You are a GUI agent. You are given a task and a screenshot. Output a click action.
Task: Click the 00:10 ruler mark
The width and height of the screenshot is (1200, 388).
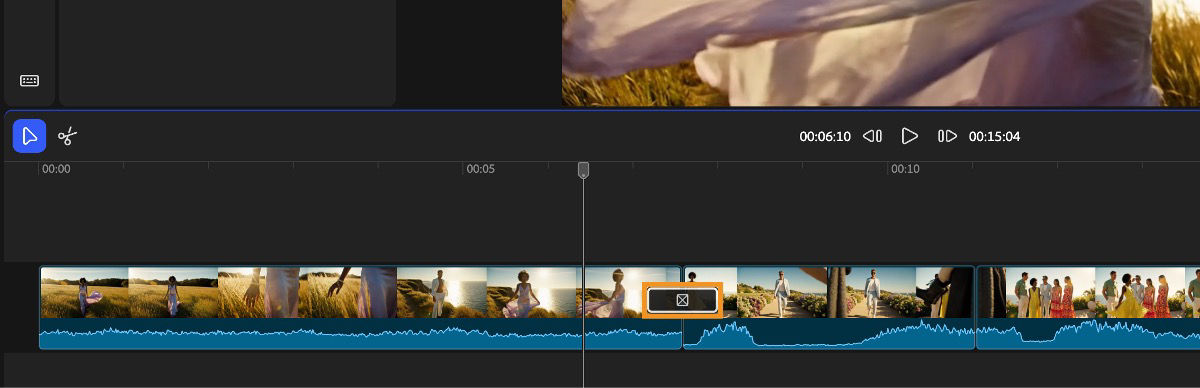point(906,169)
